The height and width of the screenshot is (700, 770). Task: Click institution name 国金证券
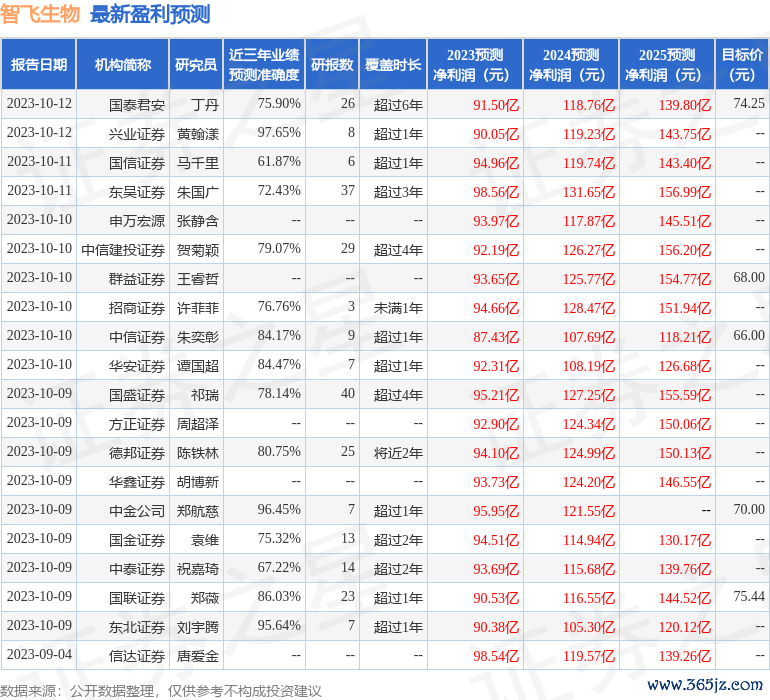click(137, 540)
